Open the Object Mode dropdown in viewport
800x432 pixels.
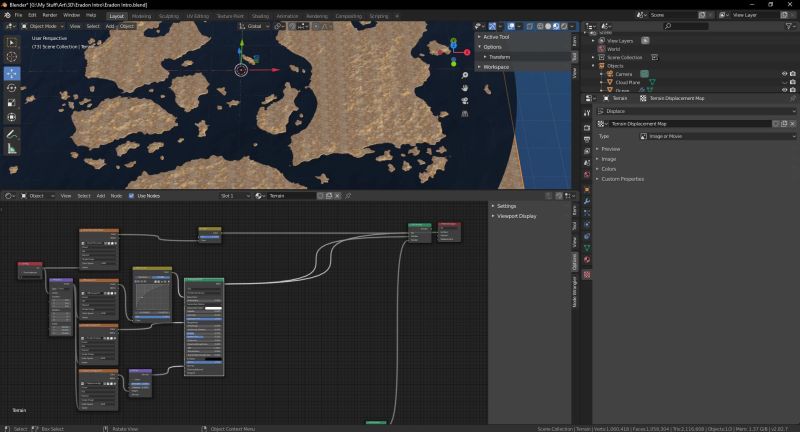pyautogui.click(x=42, y=26)
